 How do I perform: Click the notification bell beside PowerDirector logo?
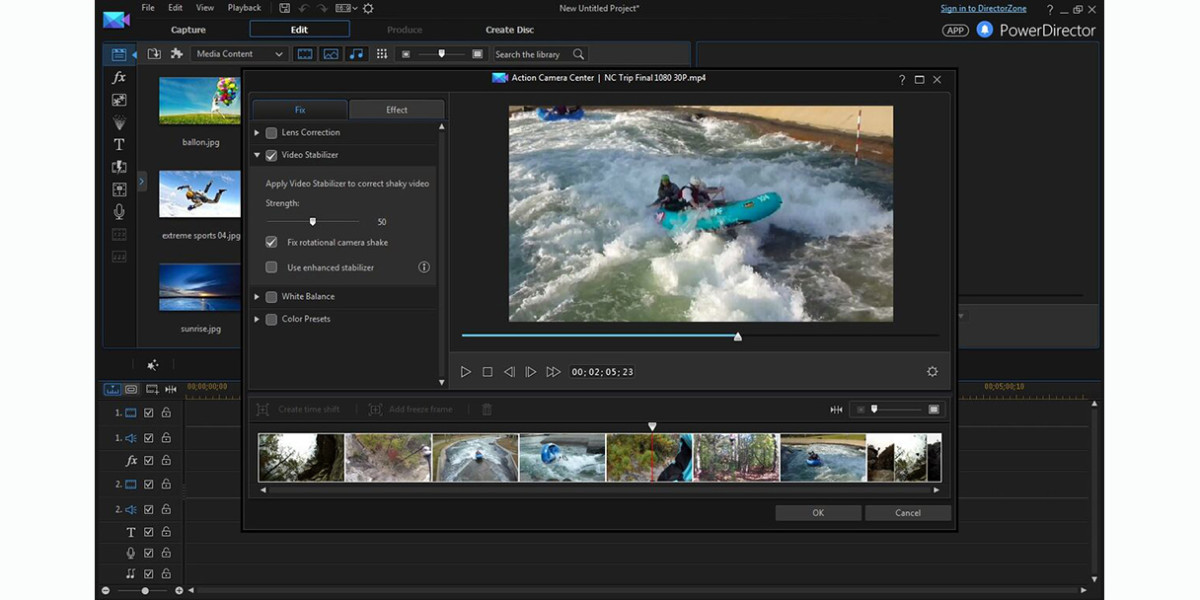pos(984,30)
